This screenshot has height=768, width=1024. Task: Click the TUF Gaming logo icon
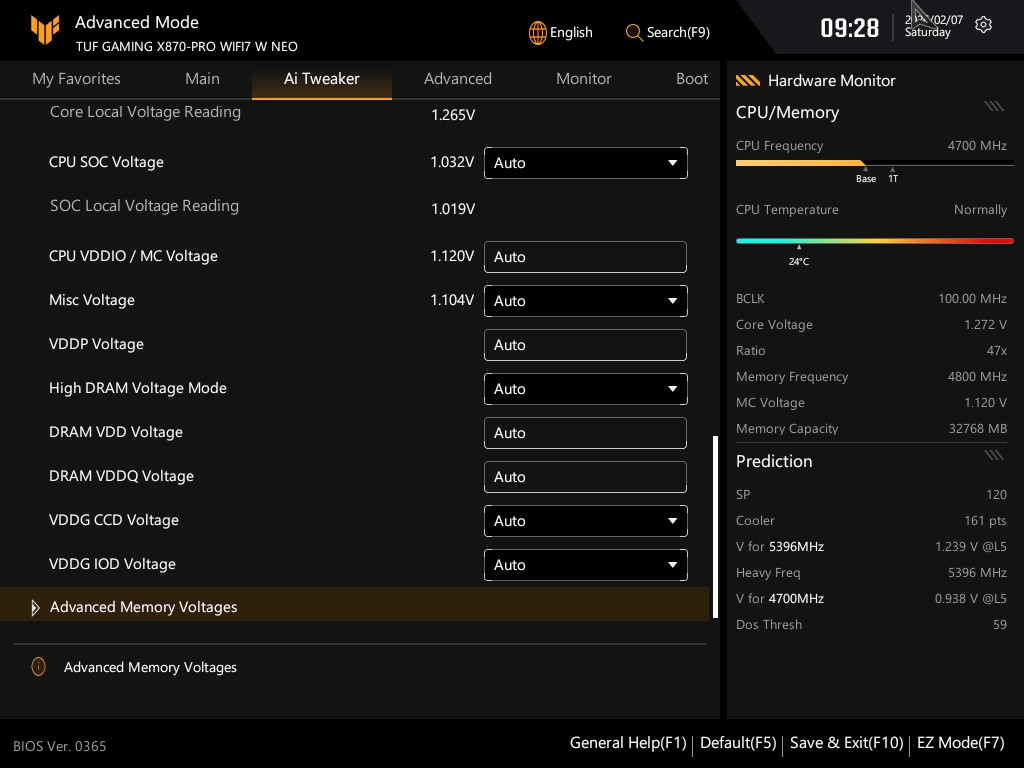point(44,31)
